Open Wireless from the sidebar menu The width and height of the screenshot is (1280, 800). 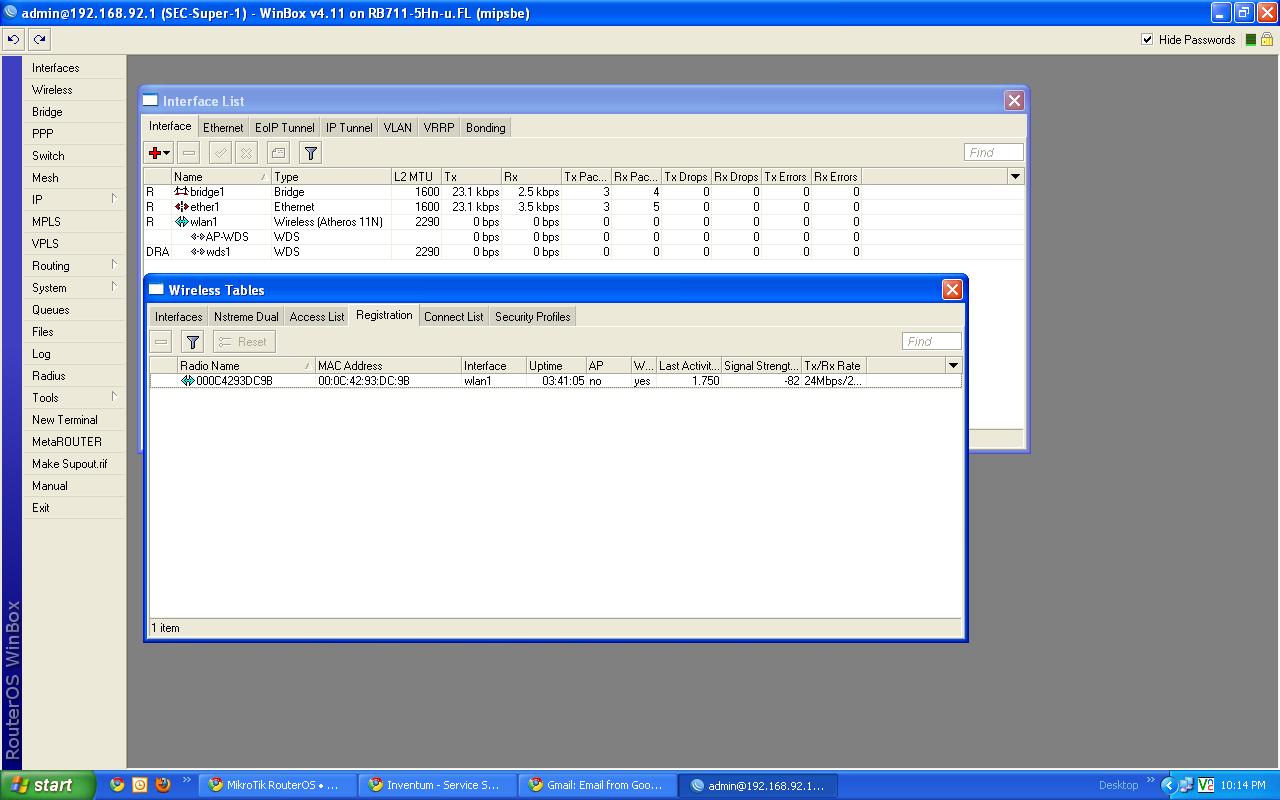coord(75,89)
